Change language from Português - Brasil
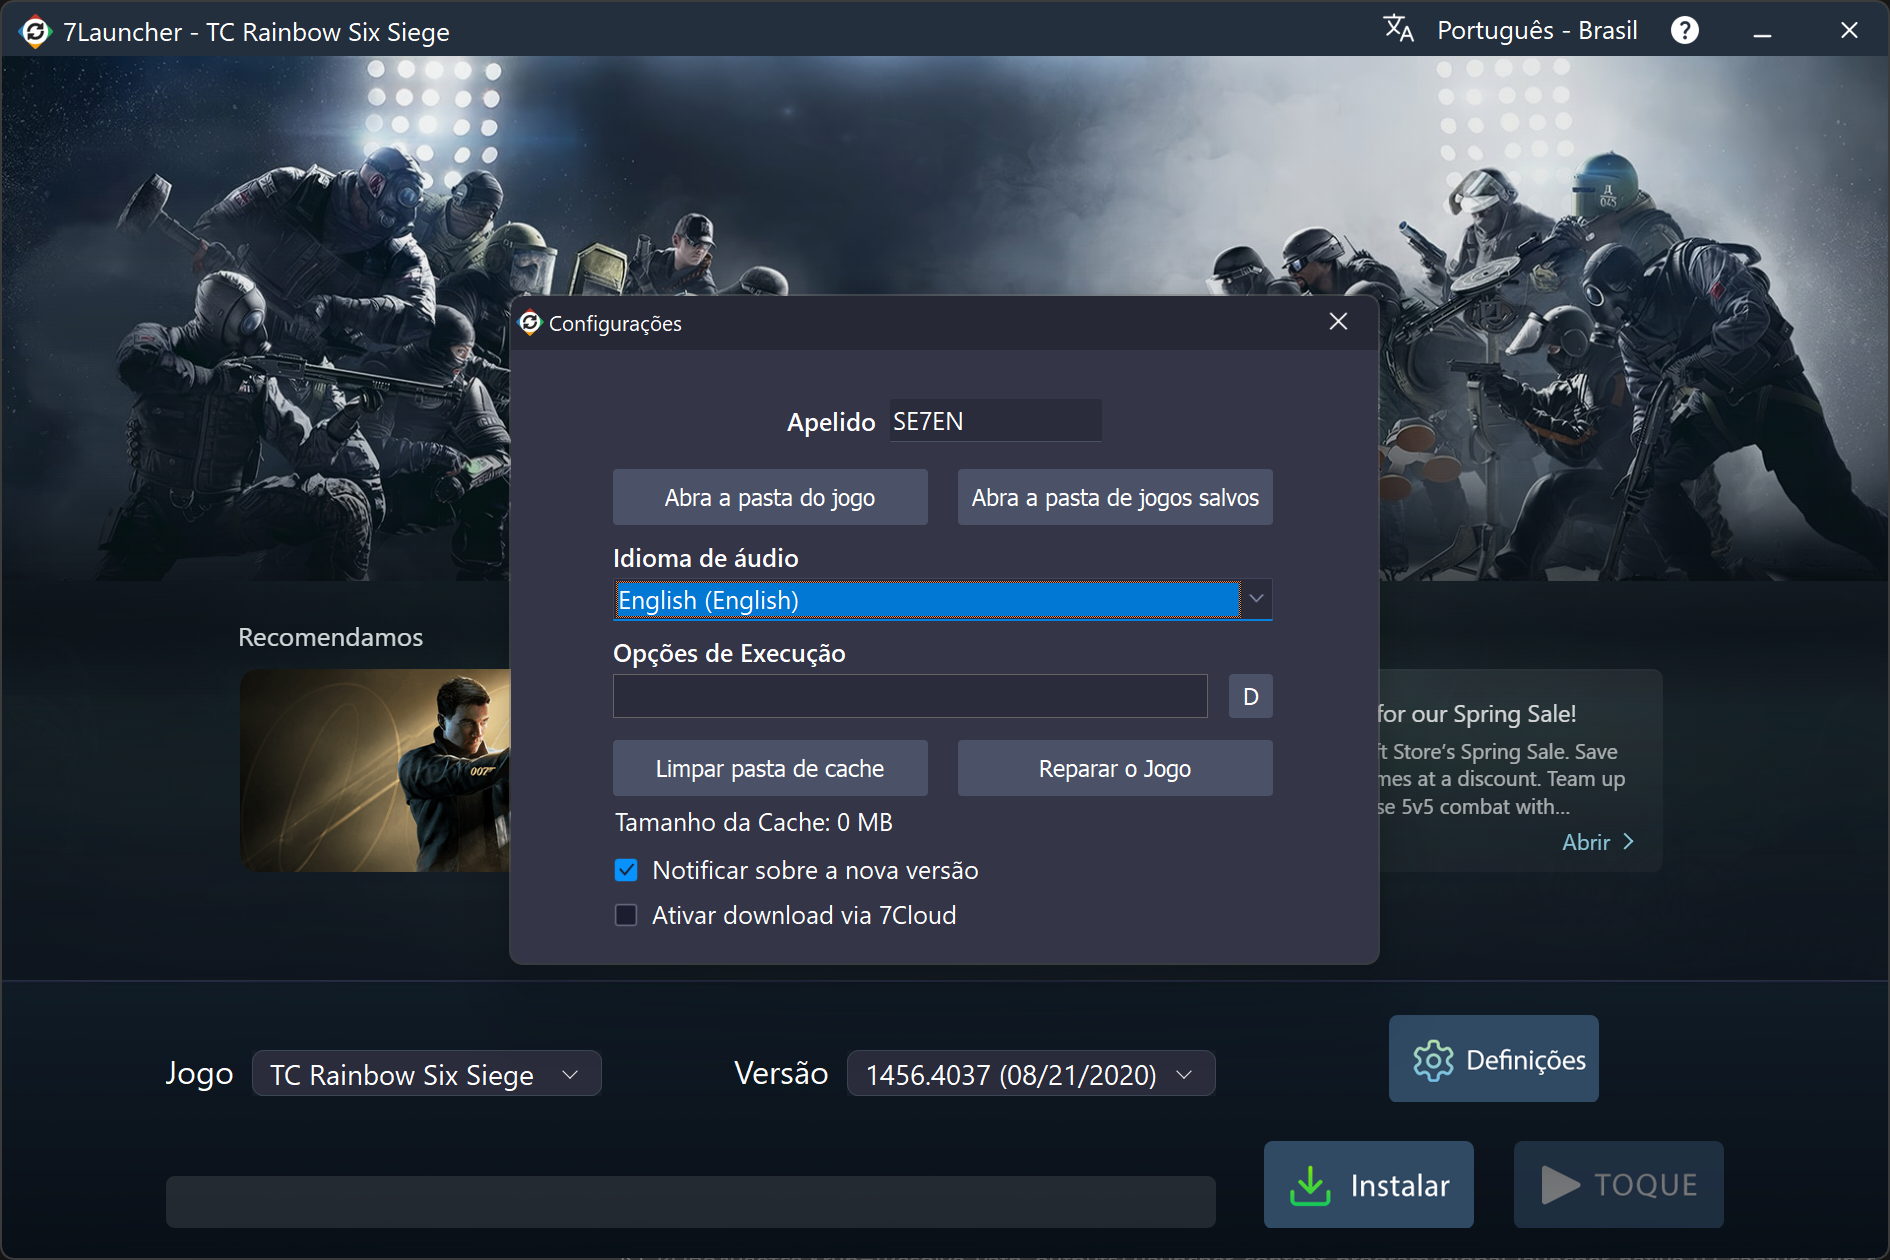This screenshot has height=1260, width=1890. click(1537, 31)
